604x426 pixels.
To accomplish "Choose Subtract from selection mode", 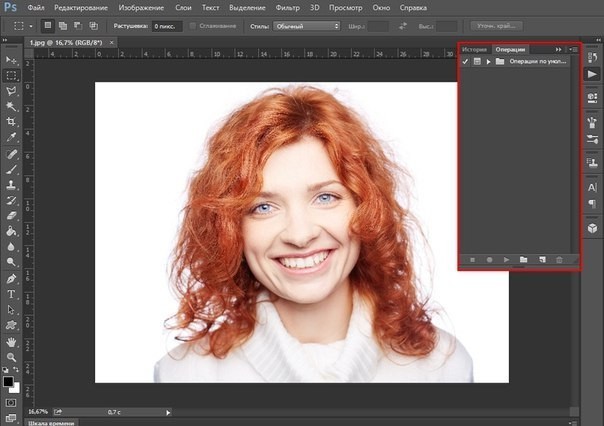I will click(x=78, y=26).
